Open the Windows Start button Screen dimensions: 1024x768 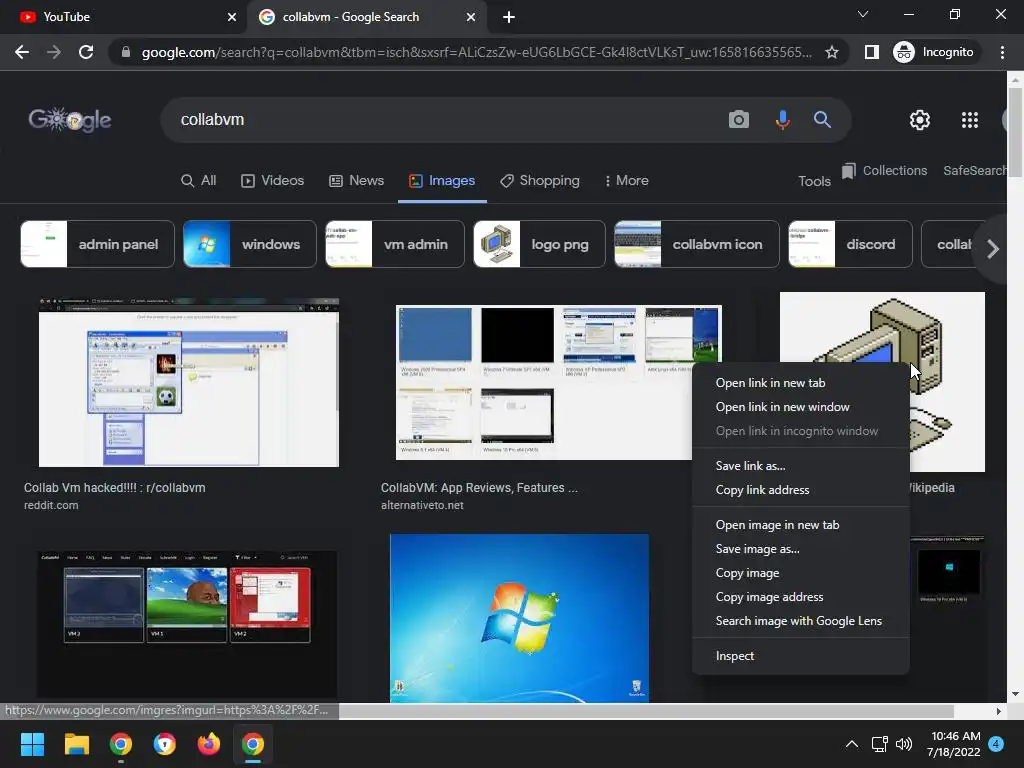pos(32,744)
